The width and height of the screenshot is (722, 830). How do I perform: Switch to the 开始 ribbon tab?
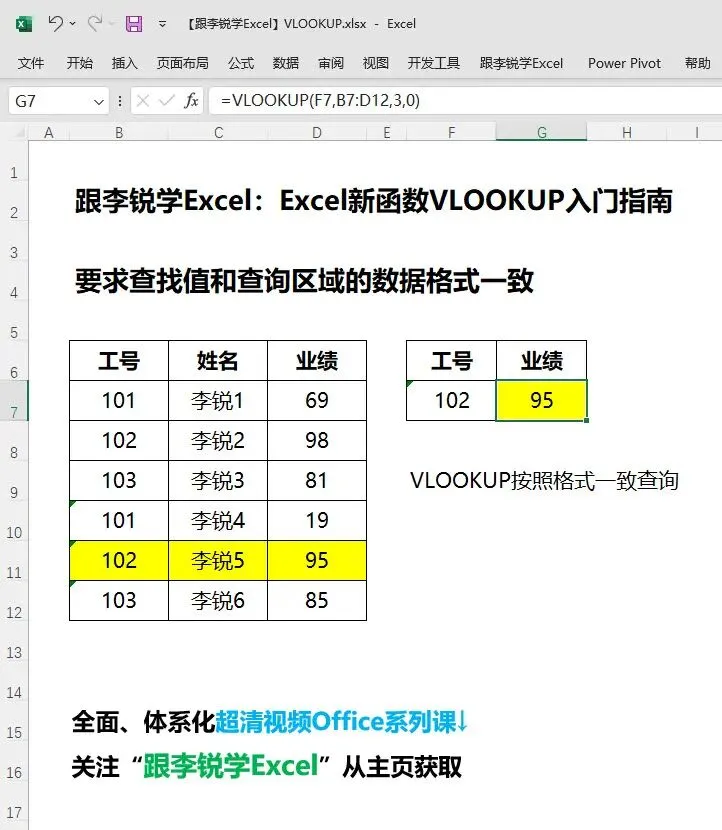click(x=79, y=64)
